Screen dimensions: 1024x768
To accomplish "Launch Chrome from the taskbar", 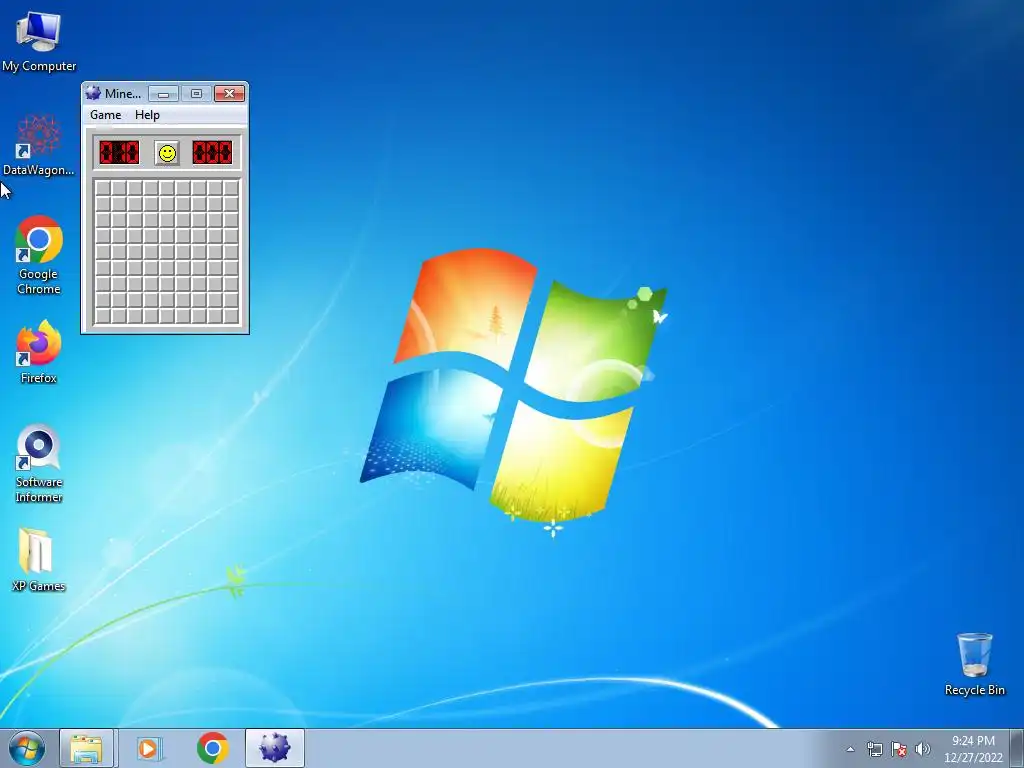I will click(x=212, y=748).
